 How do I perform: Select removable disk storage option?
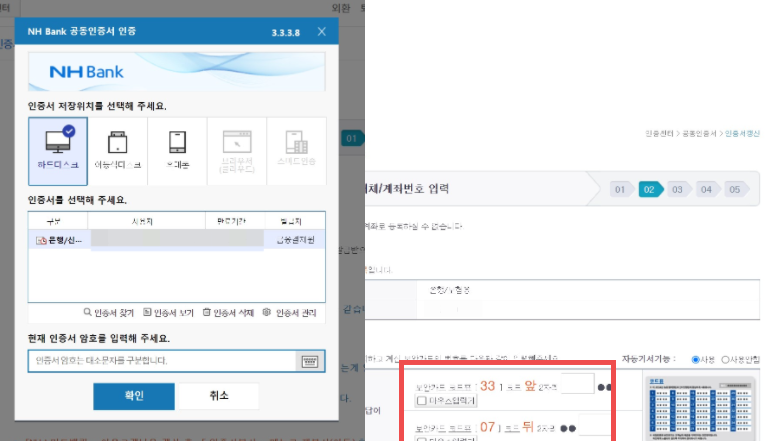click(x=118, y=151)
